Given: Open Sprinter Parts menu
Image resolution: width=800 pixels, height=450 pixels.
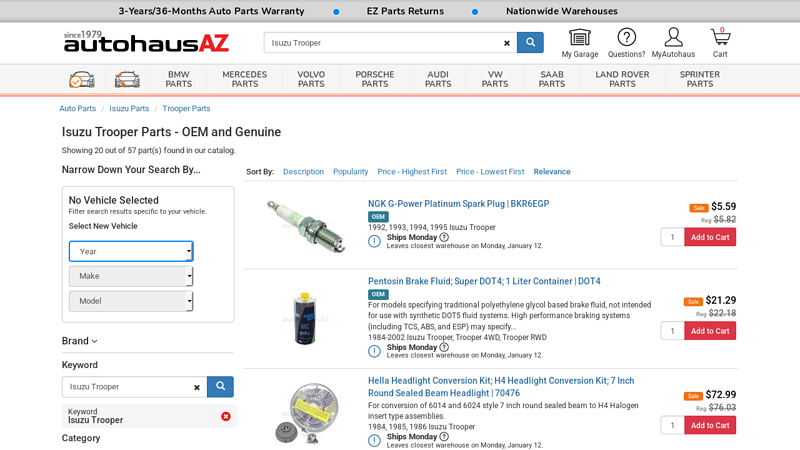Looking at the screenshot, I should coord(700,79).
